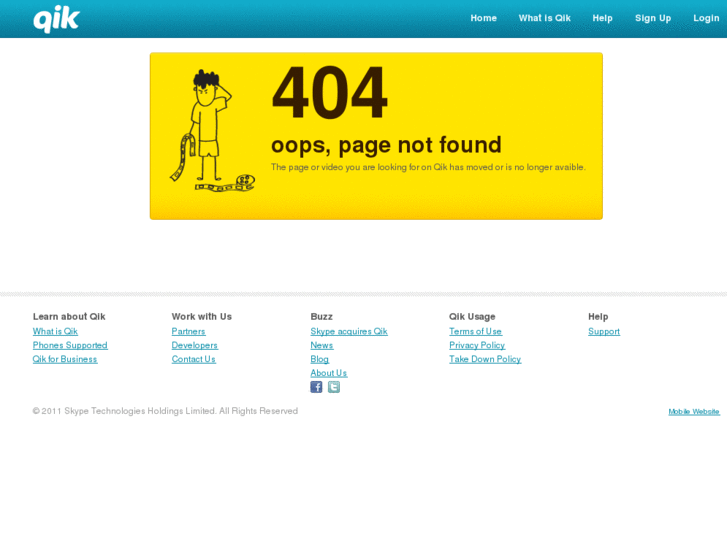
Task: View the Privacy Policy link
Action: 477,345
